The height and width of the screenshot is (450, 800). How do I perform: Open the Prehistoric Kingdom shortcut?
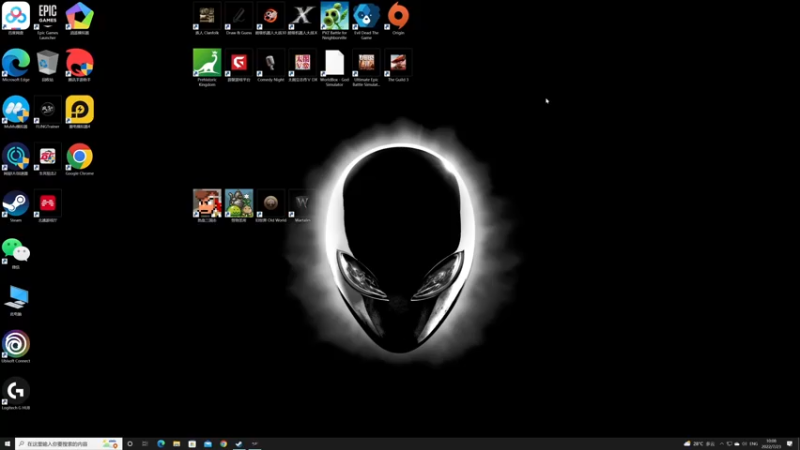207,65
